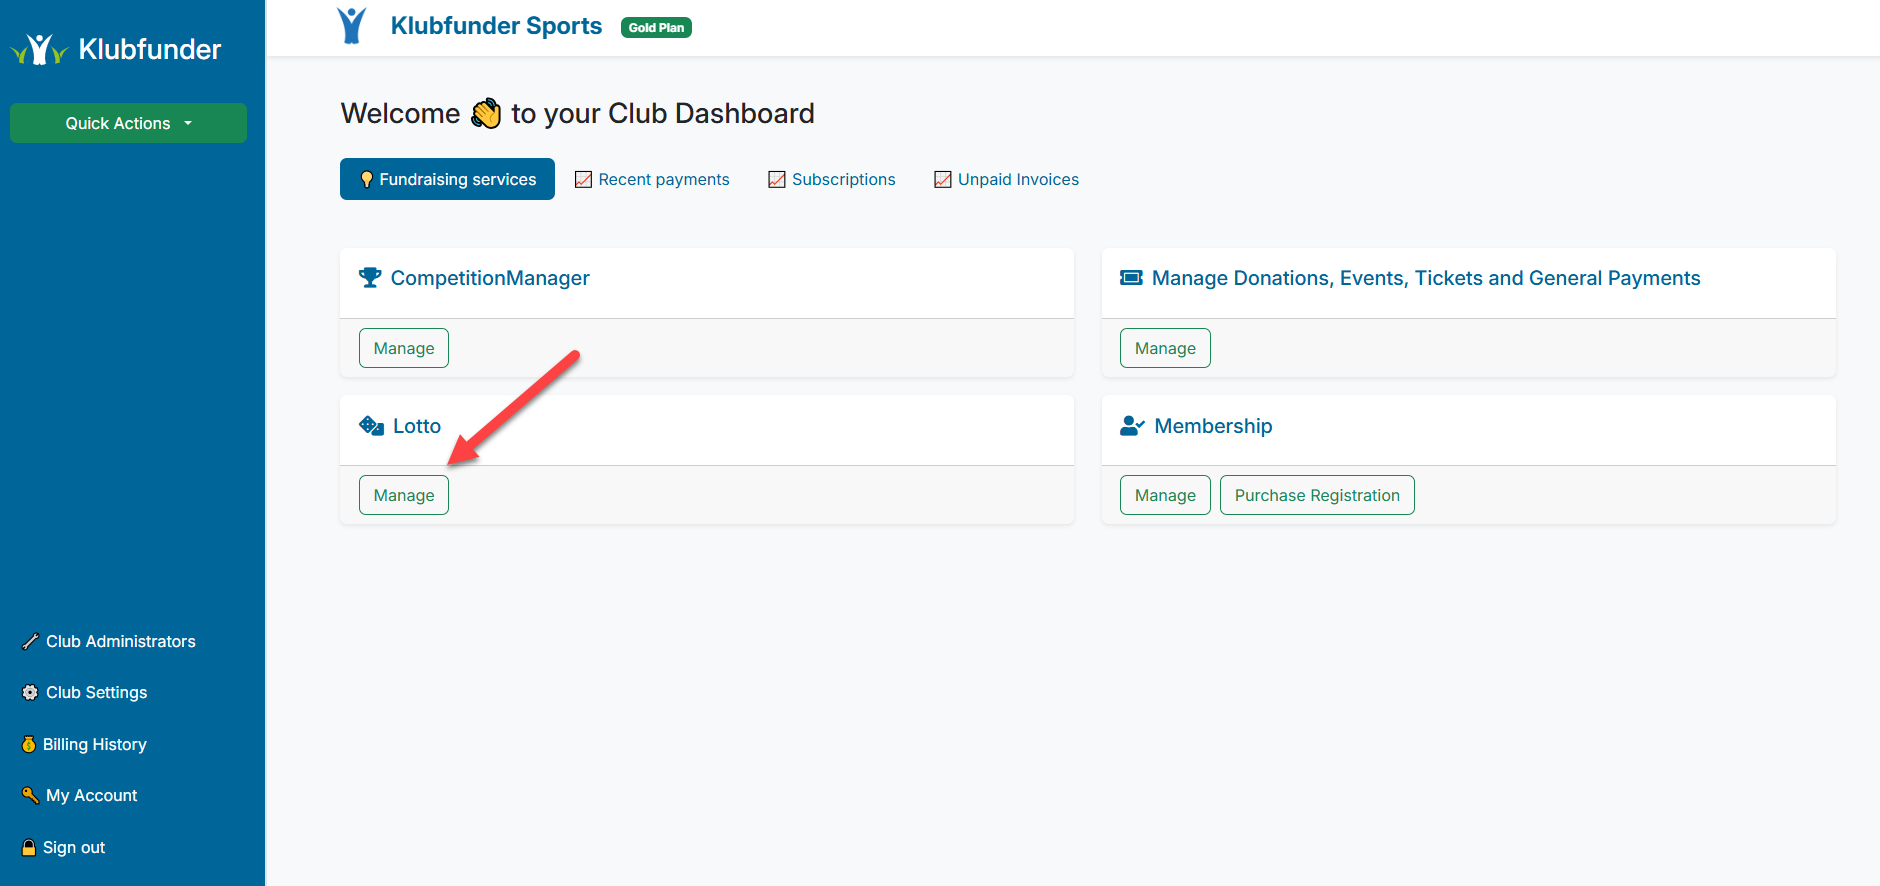
Task: Open the Club Administrators link
Action: click(120, 642)
